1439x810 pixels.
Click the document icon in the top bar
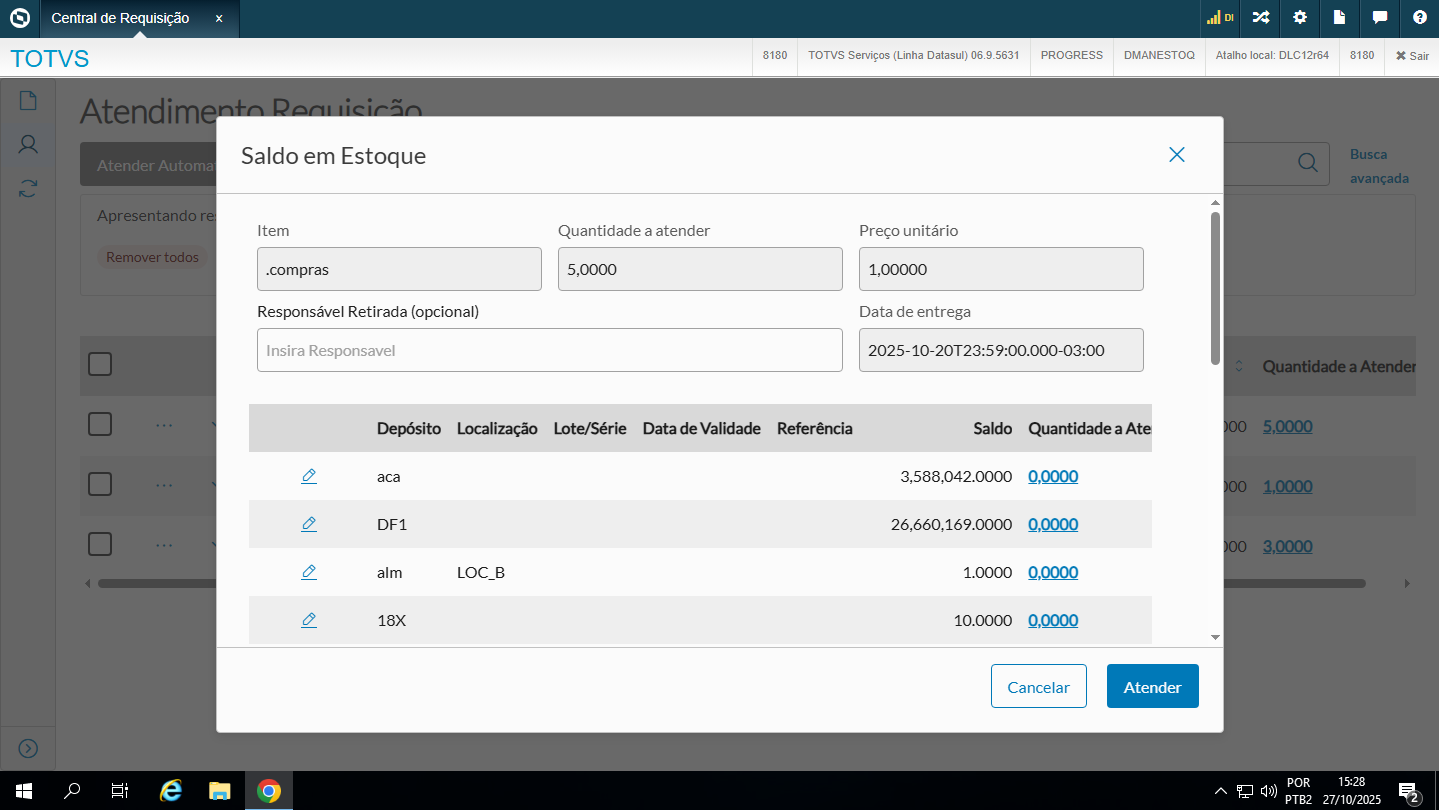[x=1340, y=17]
